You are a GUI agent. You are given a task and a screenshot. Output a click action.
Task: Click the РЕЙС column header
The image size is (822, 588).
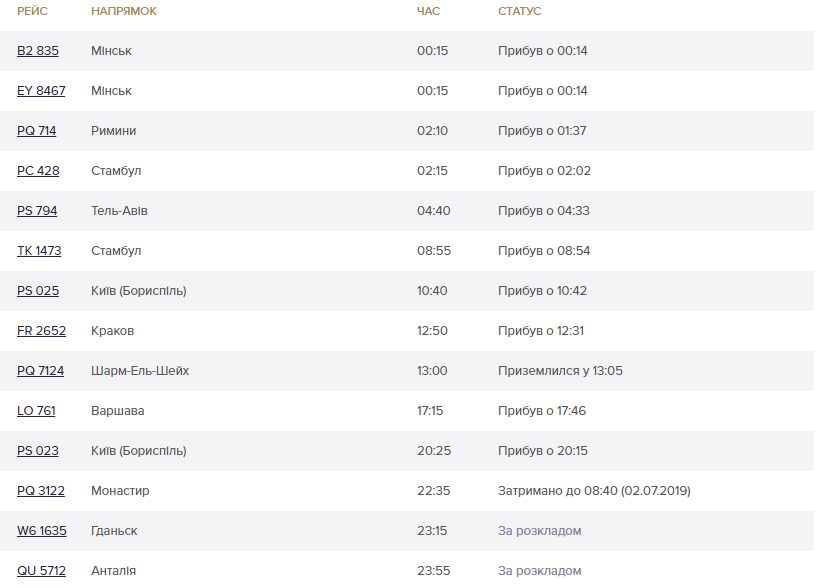click(x=33, y=11)
